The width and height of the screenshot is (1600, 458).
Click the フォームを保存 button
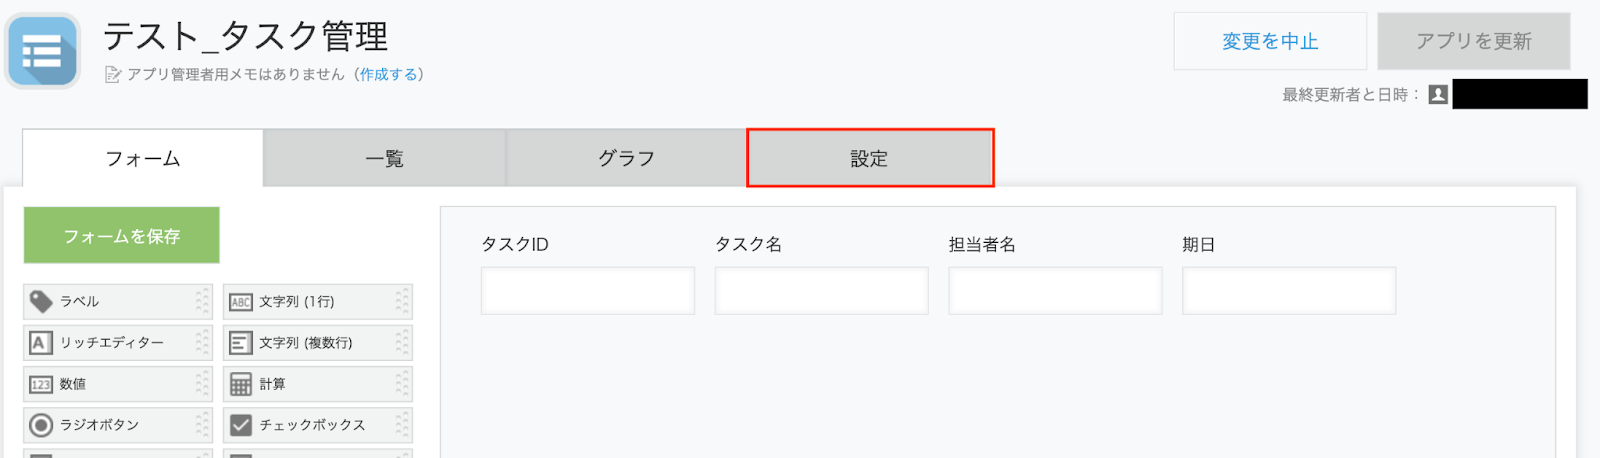click(121, 236)
